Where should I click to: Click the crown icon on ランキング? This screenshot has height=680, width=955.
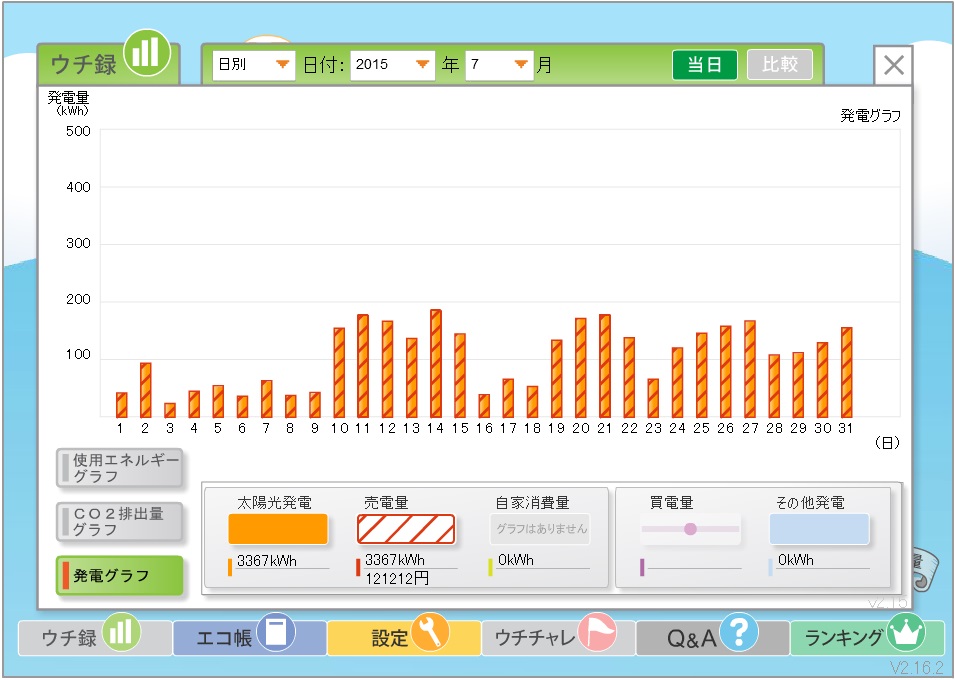point(905,632)
